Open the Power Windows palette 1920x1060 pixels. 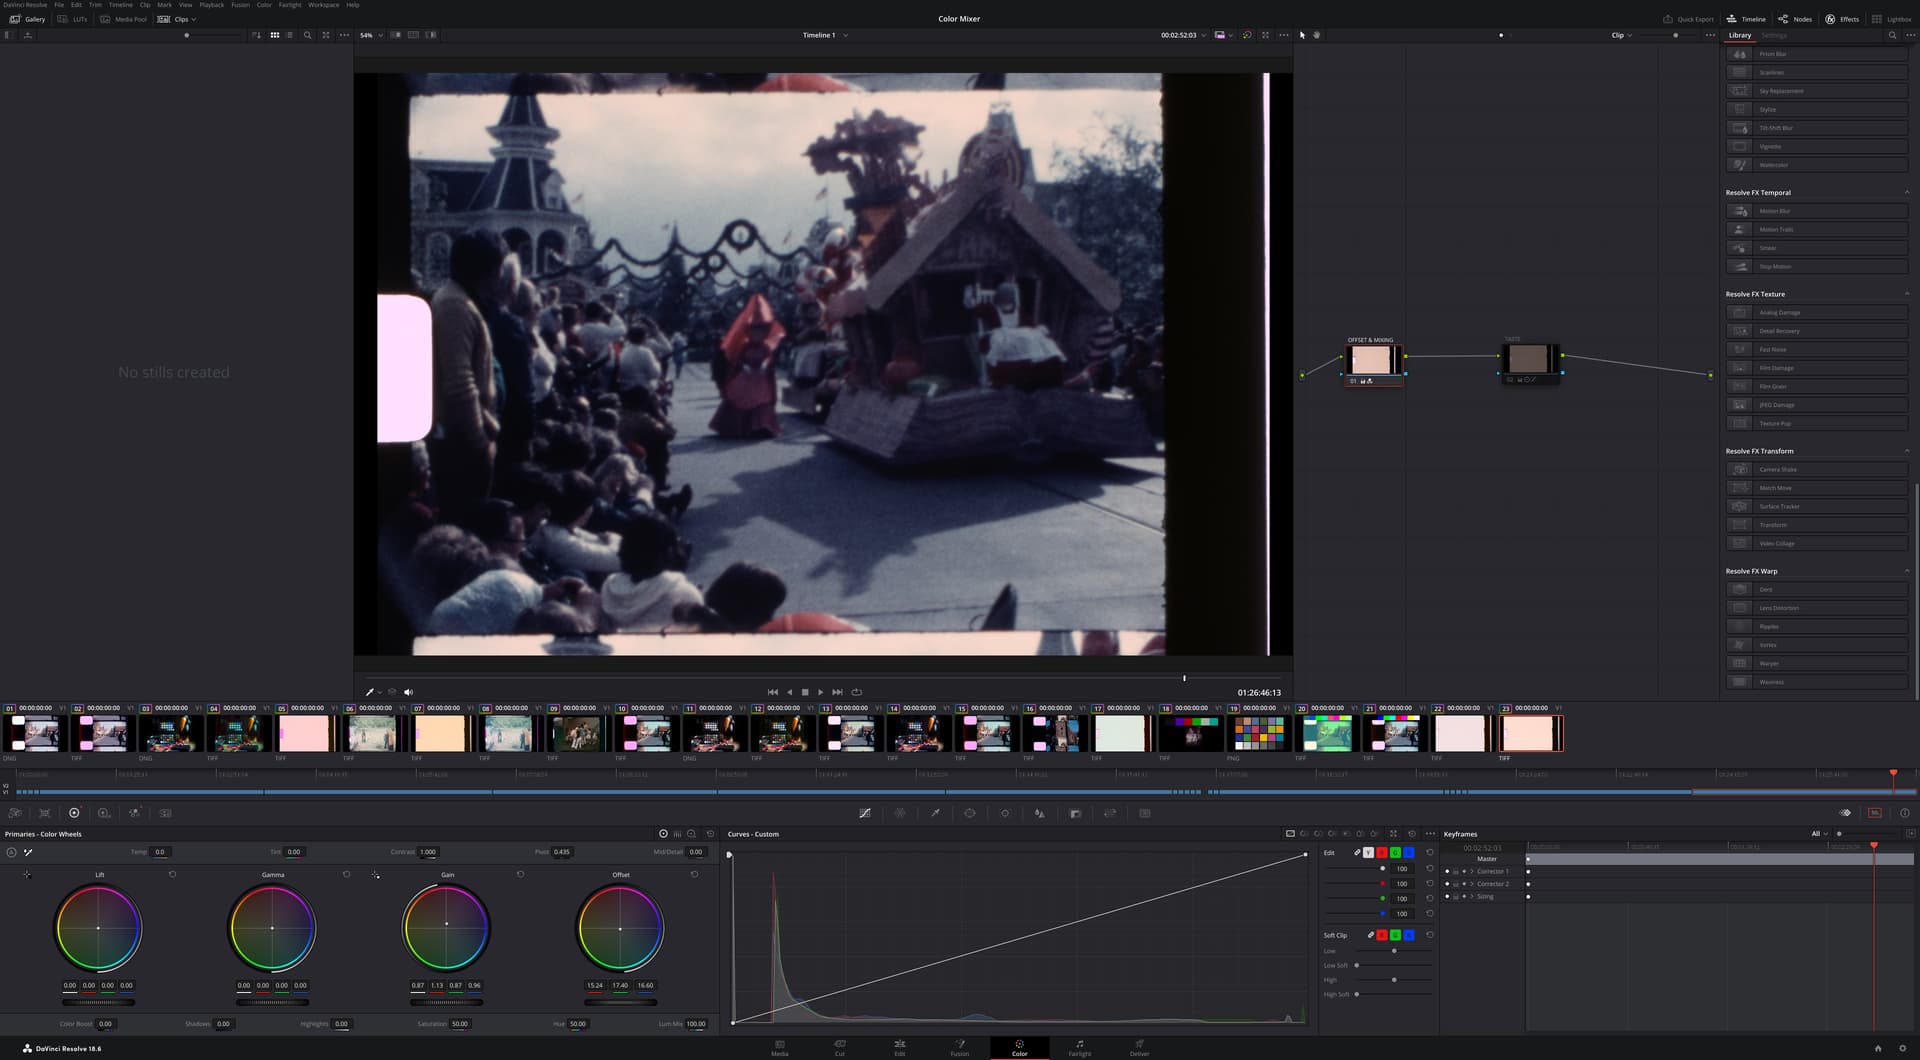tap(970, 813)
